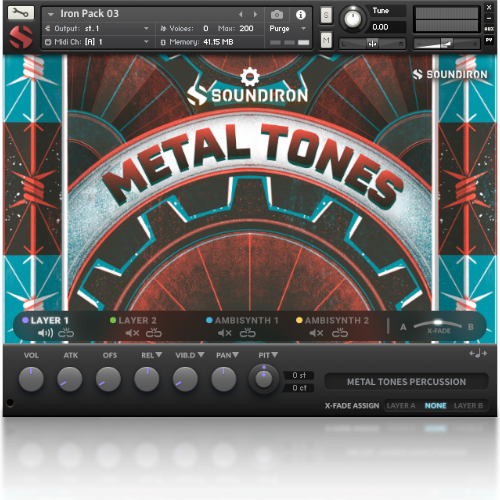
Task: Open the instrument name dropdown arrow
Action: point(51,14)
